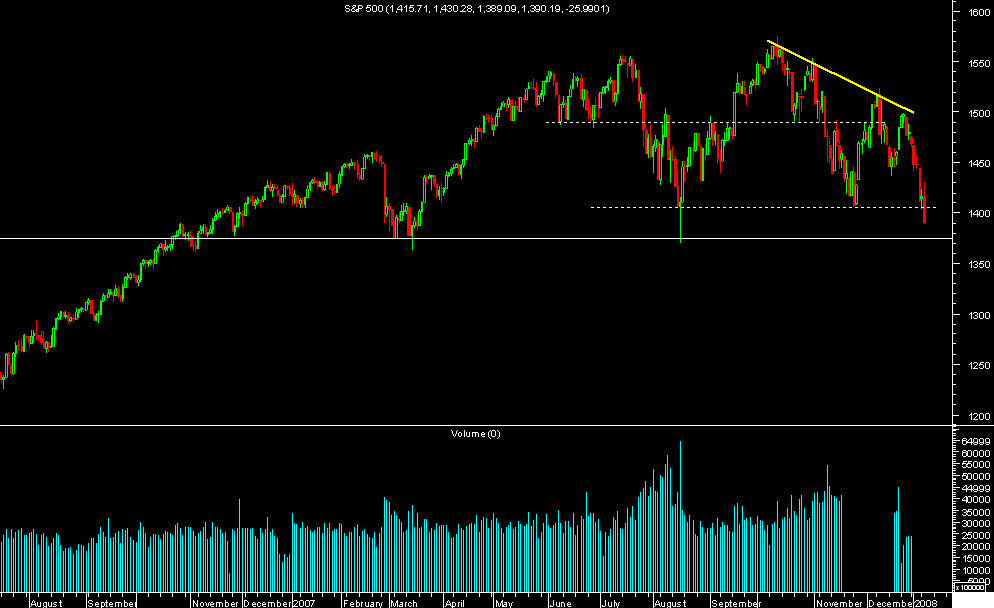Select the April month label
This screenshot has height=608, width=994.
point(455,603)
